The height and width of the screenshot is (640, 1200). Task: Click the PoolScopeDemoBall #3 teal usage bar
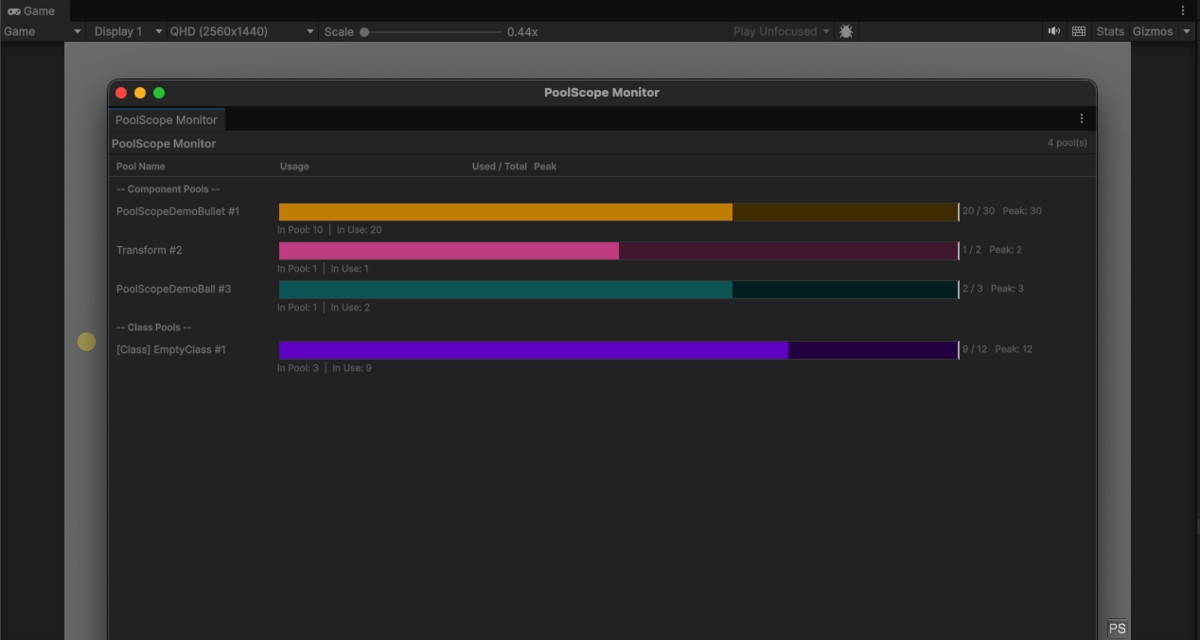(618, 290)
